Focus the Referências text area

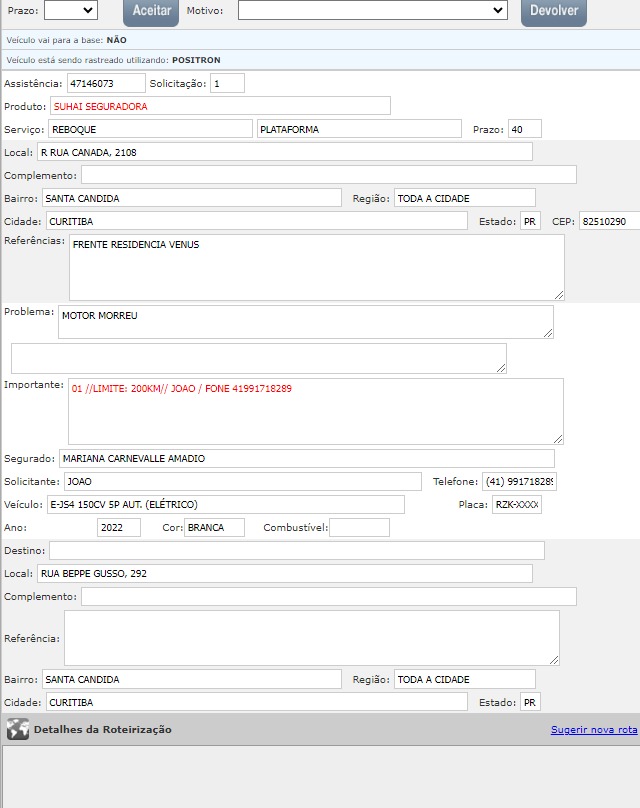coord(316,267)
